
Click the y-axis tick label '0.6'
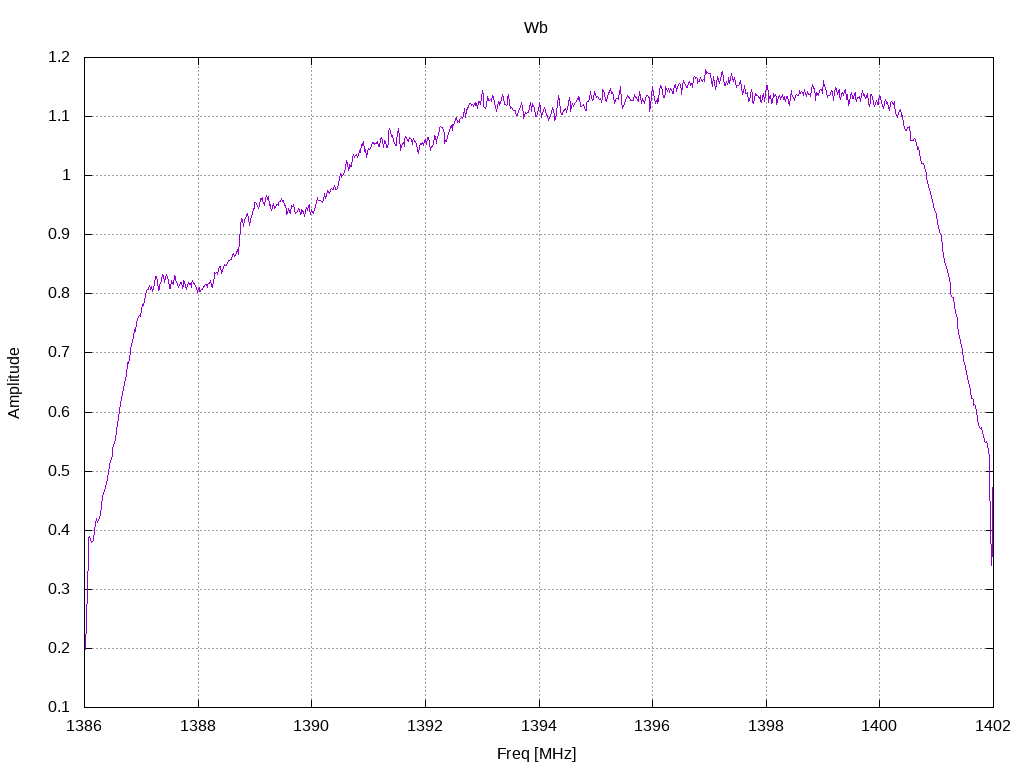59,412
